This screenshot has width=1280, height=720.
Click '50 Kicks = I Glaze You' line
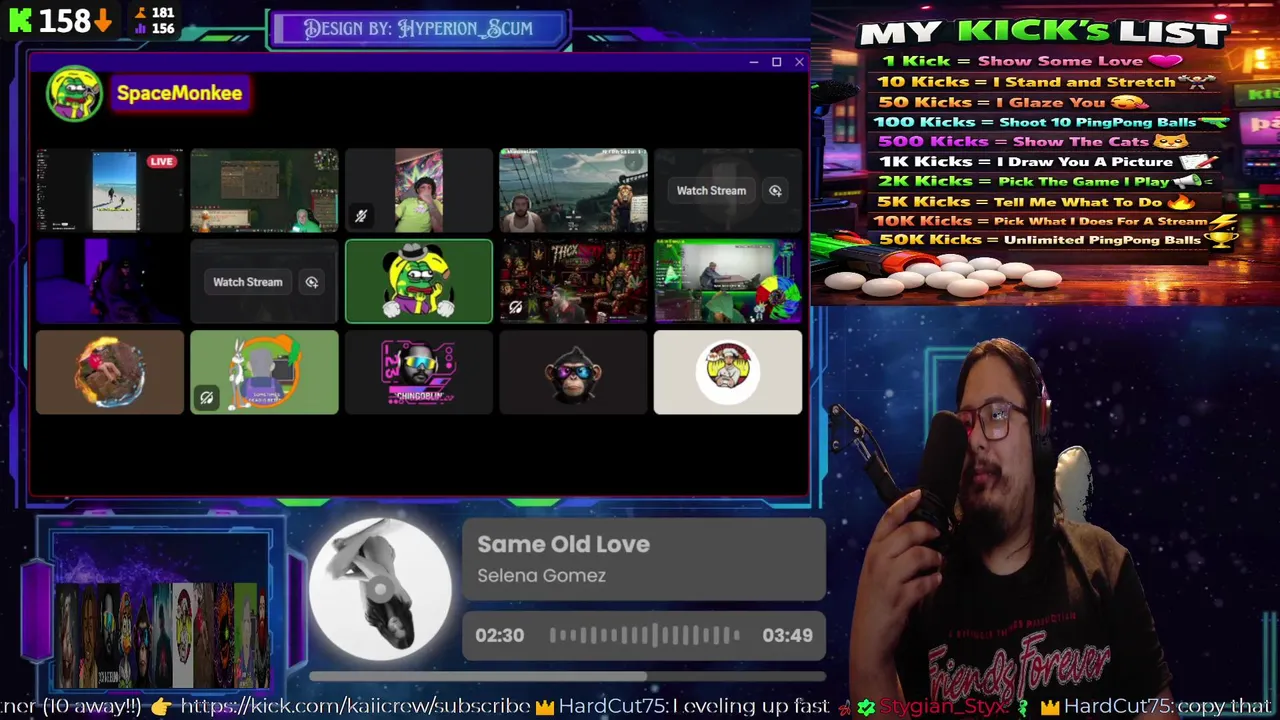pyautogui.click(x=1013, y=102)
